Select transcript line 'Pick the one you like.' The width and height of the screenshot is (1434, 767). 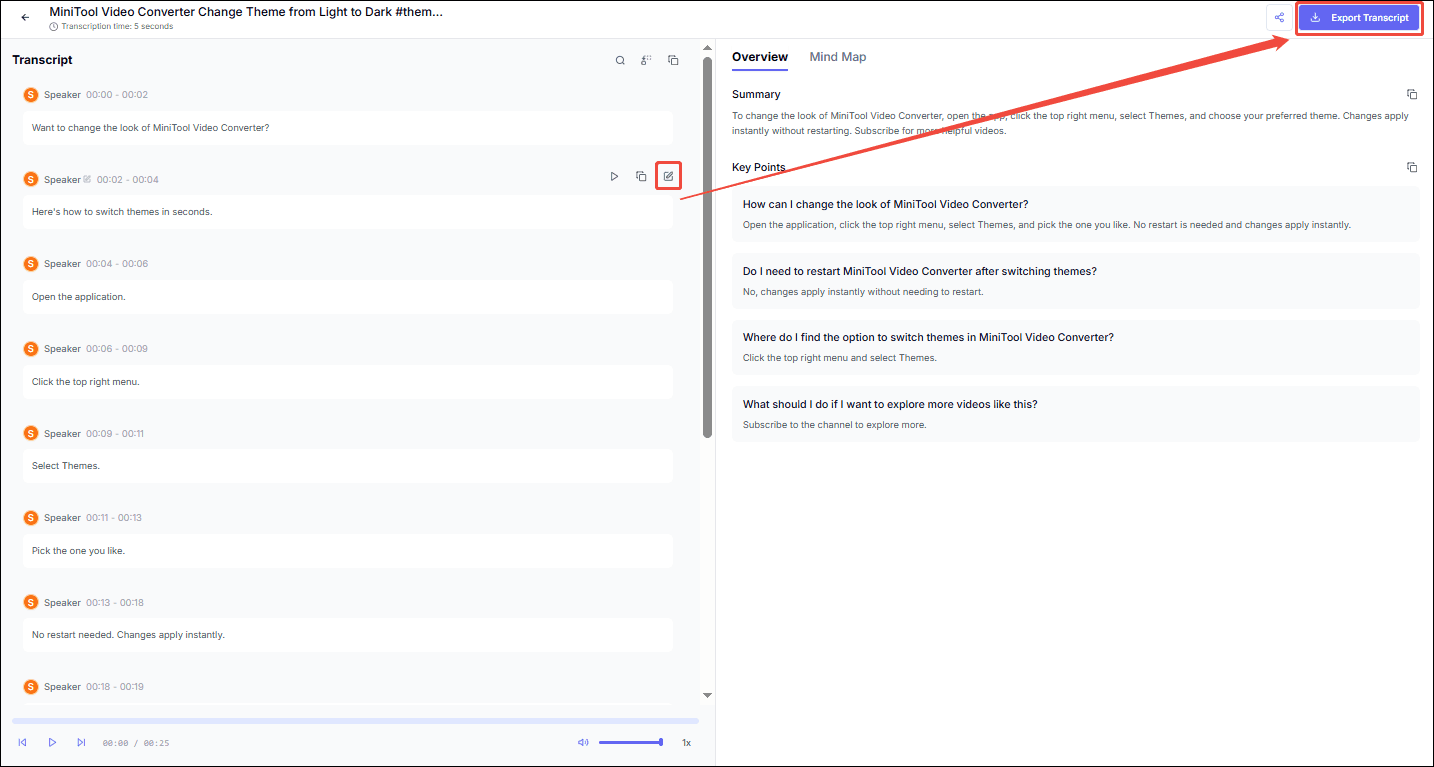tap(347, 551)
